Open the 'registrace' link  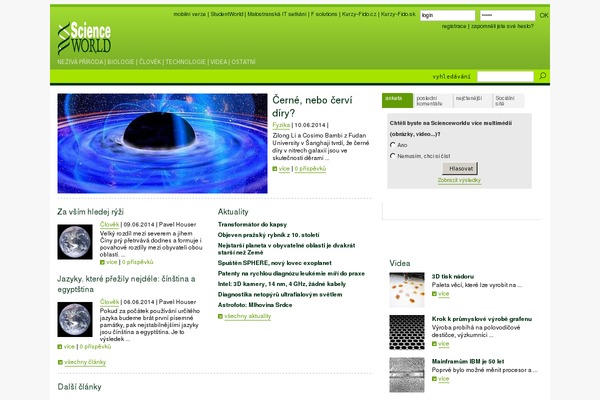454,26
